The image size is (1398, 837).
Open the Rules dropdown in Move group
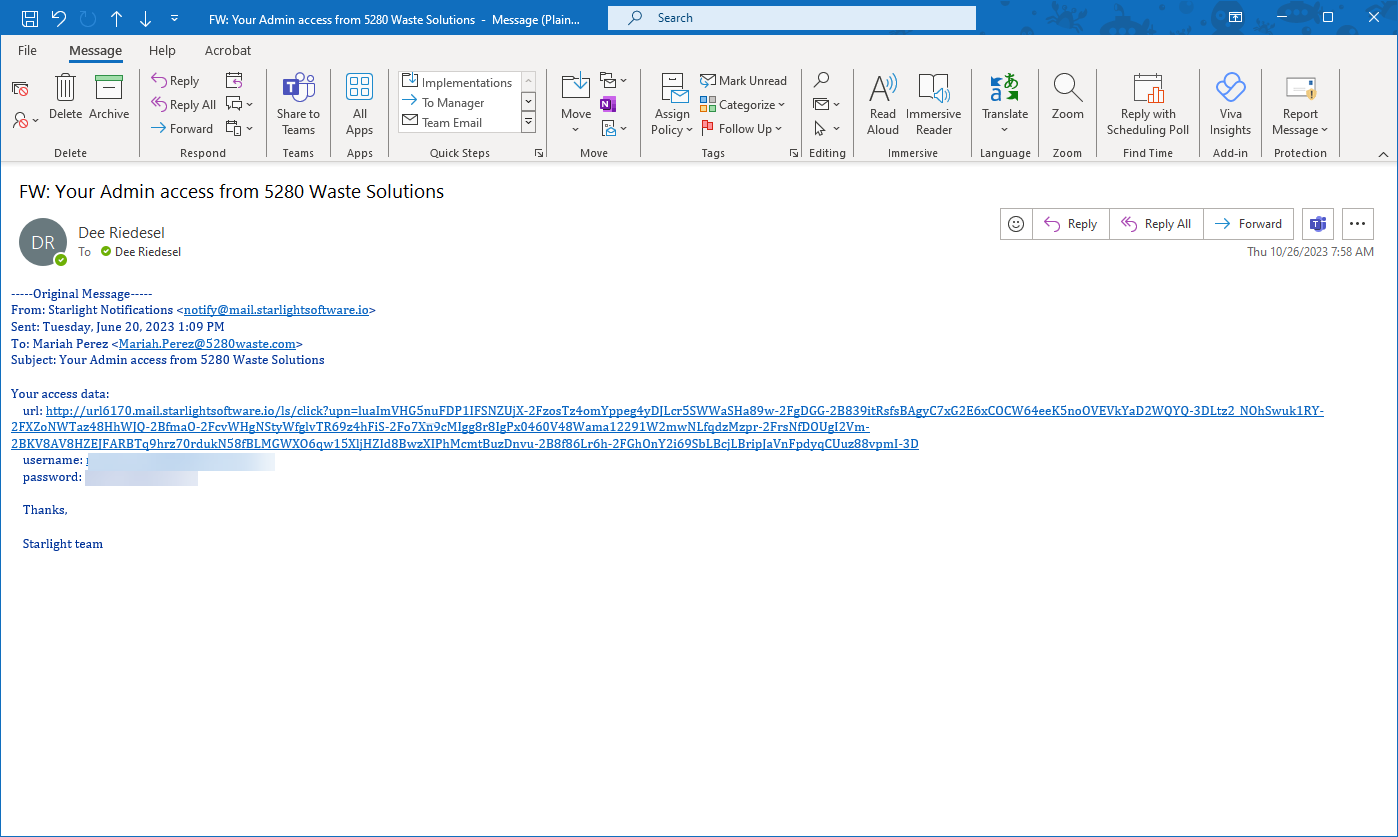pos(613,81)
